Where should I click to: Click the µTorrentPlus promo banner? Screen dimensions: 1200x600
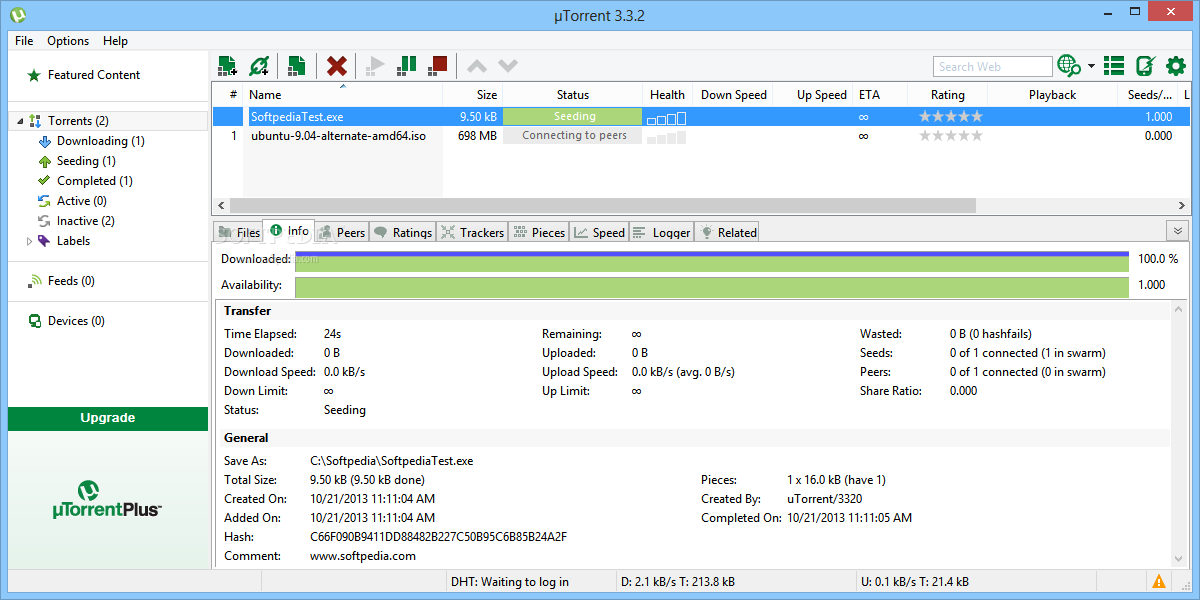pyautogui.click(x=108, y=499)
